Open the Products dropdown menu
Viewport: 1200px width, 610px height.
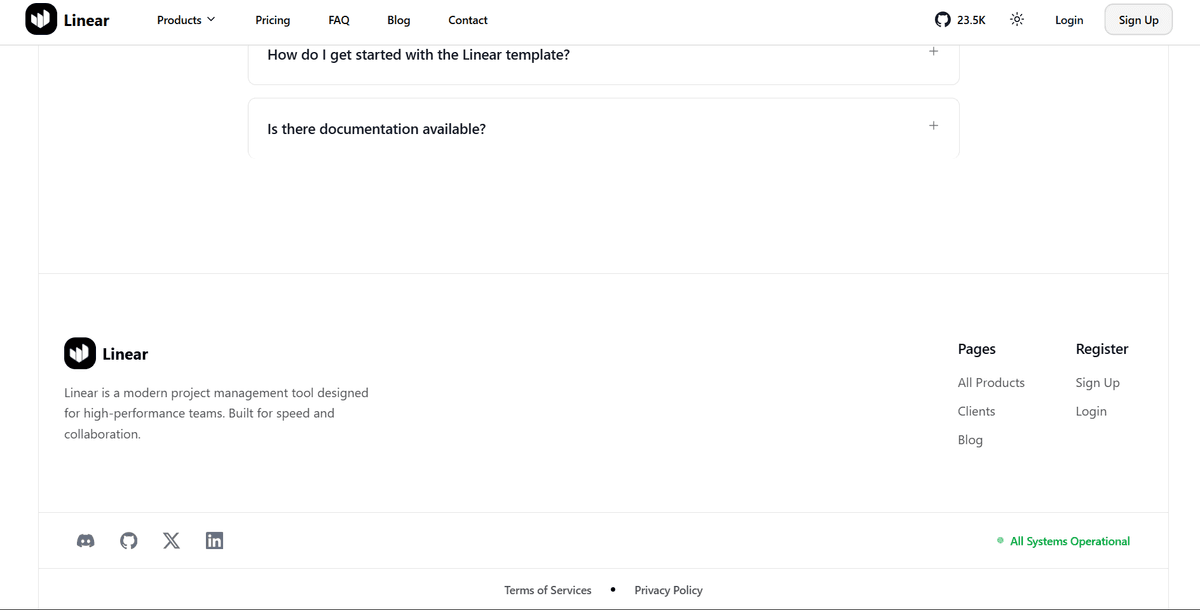coord(185,19)
